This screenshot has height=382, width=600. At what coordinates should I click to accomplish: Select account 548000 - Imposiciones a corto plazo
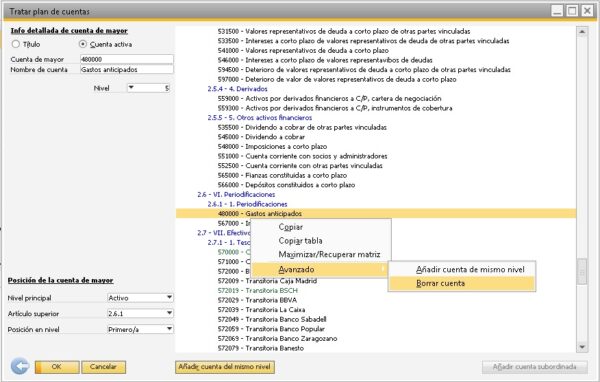tap(272, 146)
